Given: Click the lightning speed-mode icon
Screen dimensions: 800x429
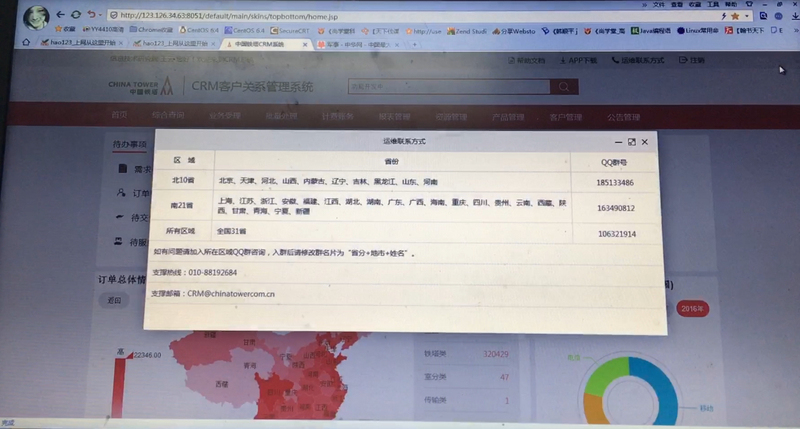Looking at the screenshot, I should tap(723, 16).
